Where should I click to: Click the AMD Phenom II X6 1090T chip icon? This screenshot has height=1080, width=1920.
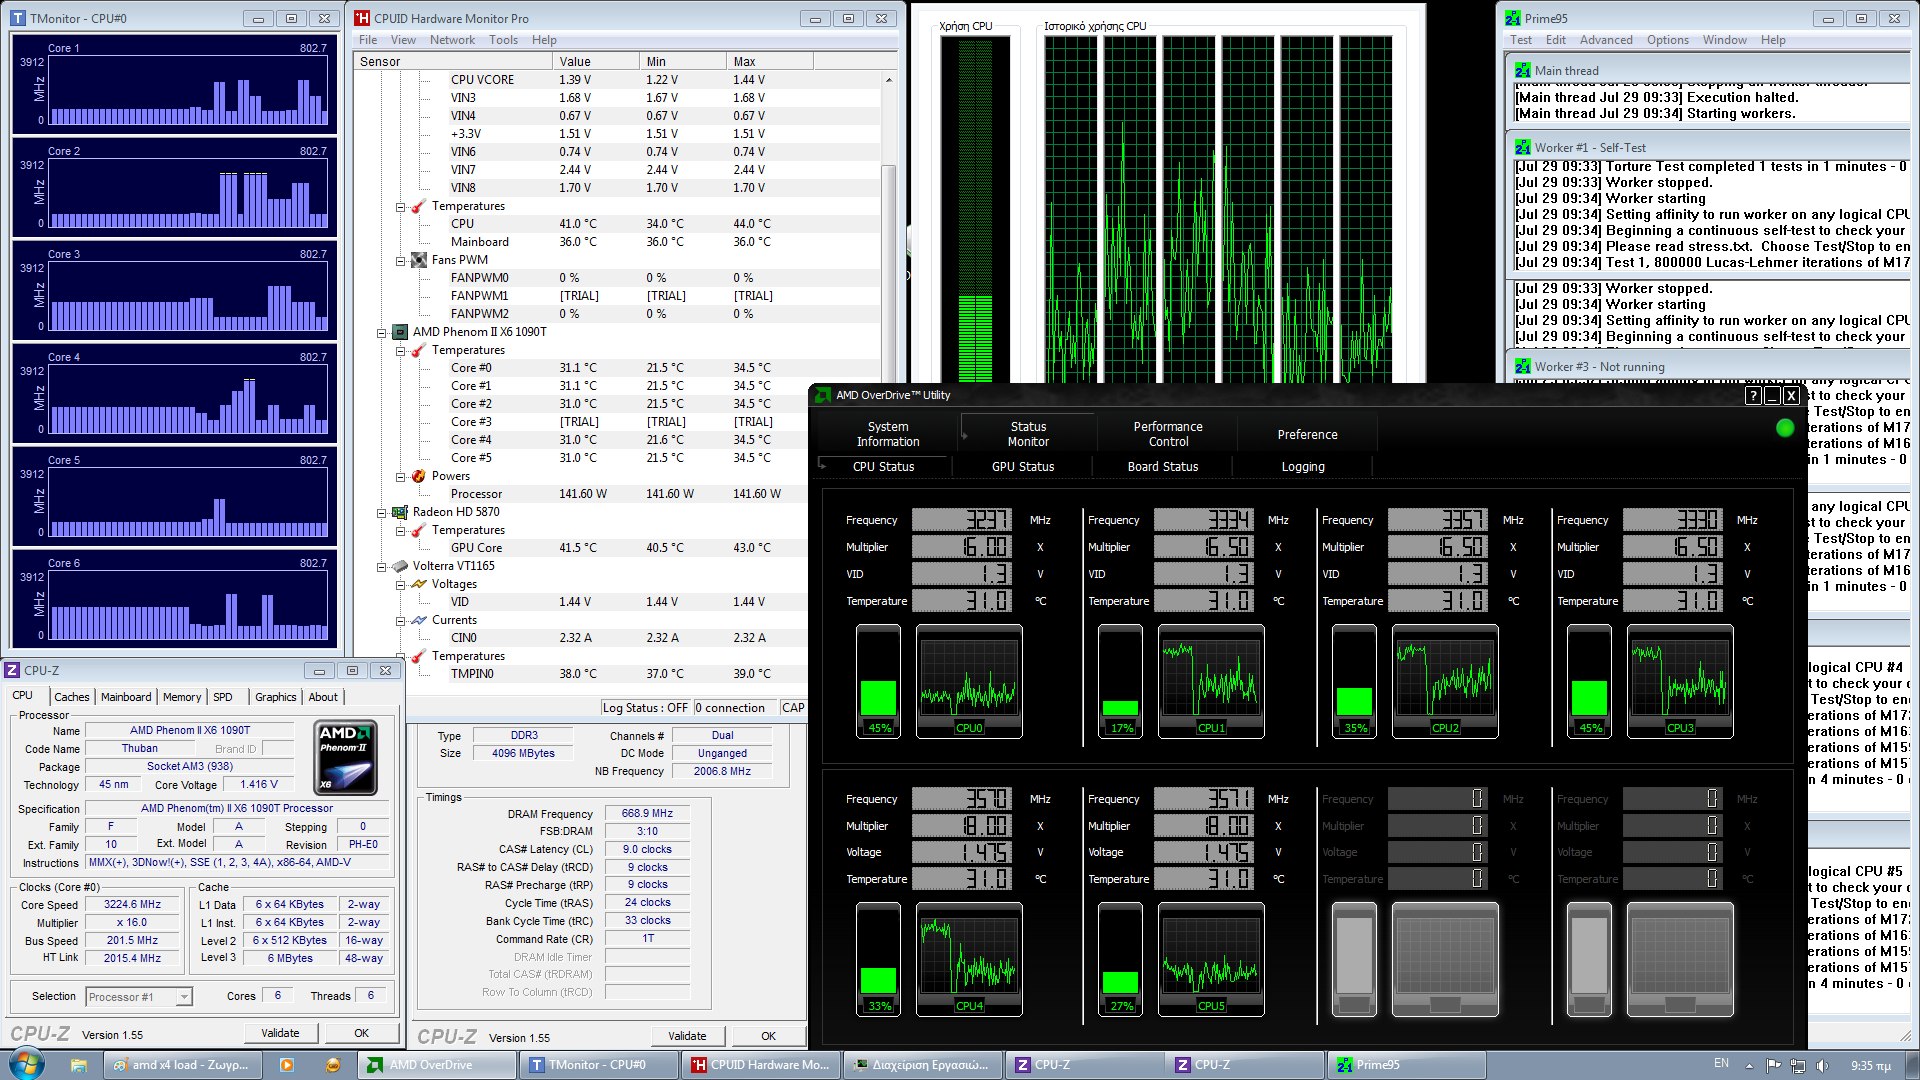point(400,332)
